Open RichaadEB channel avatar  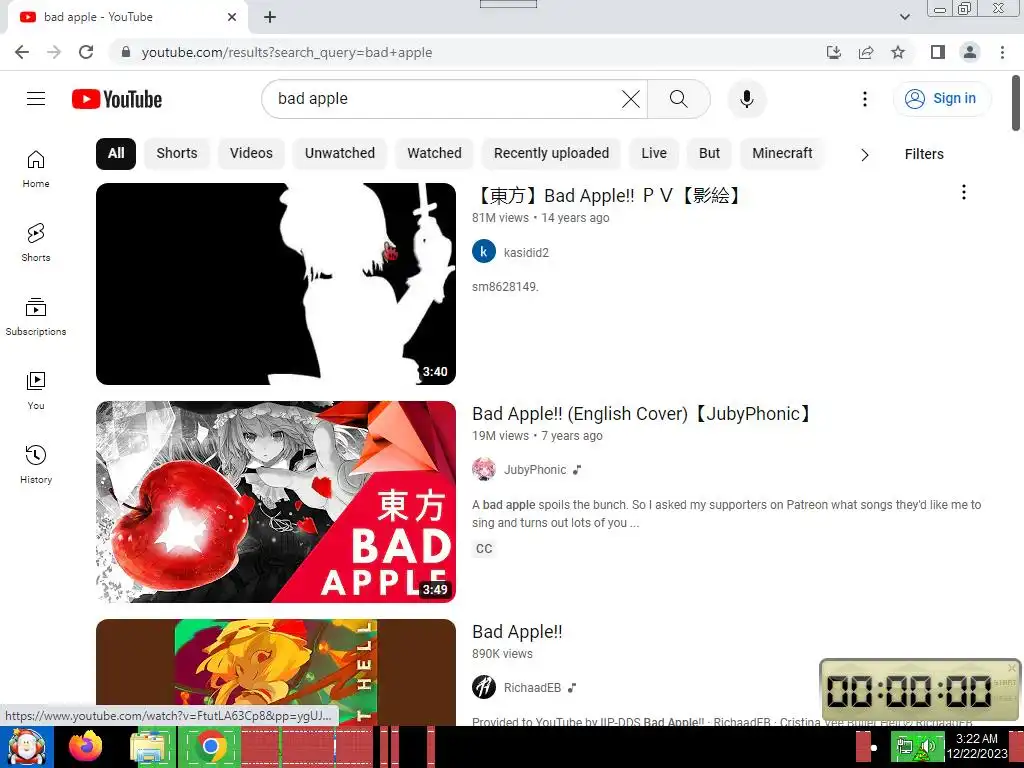pyautogui.click(x=484, y=687)
